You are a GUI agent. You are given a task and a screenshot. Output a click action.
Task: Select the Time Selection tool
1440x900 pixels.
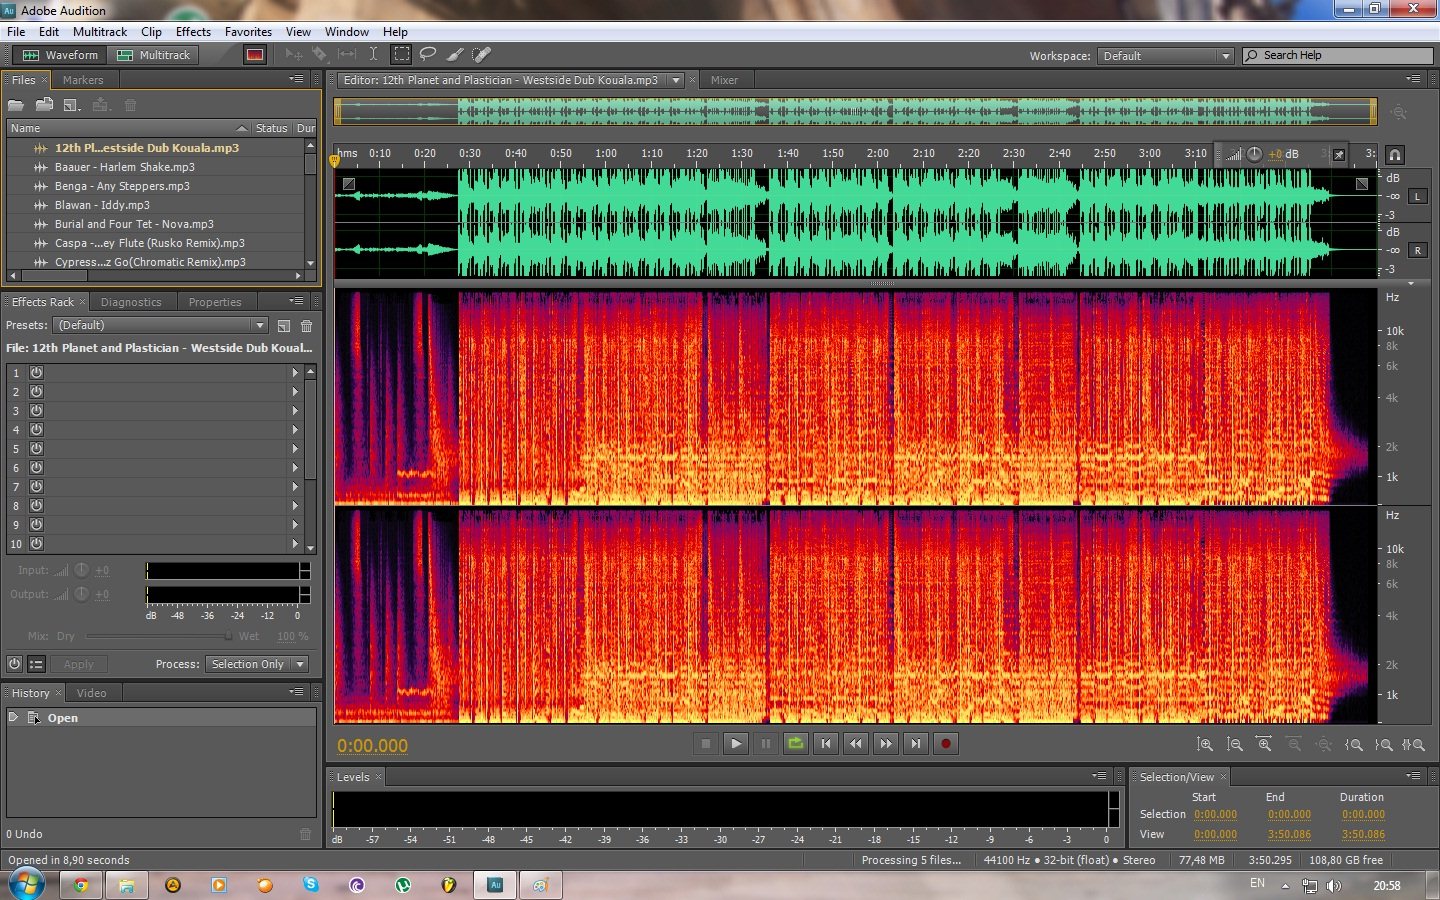point(373,55)
